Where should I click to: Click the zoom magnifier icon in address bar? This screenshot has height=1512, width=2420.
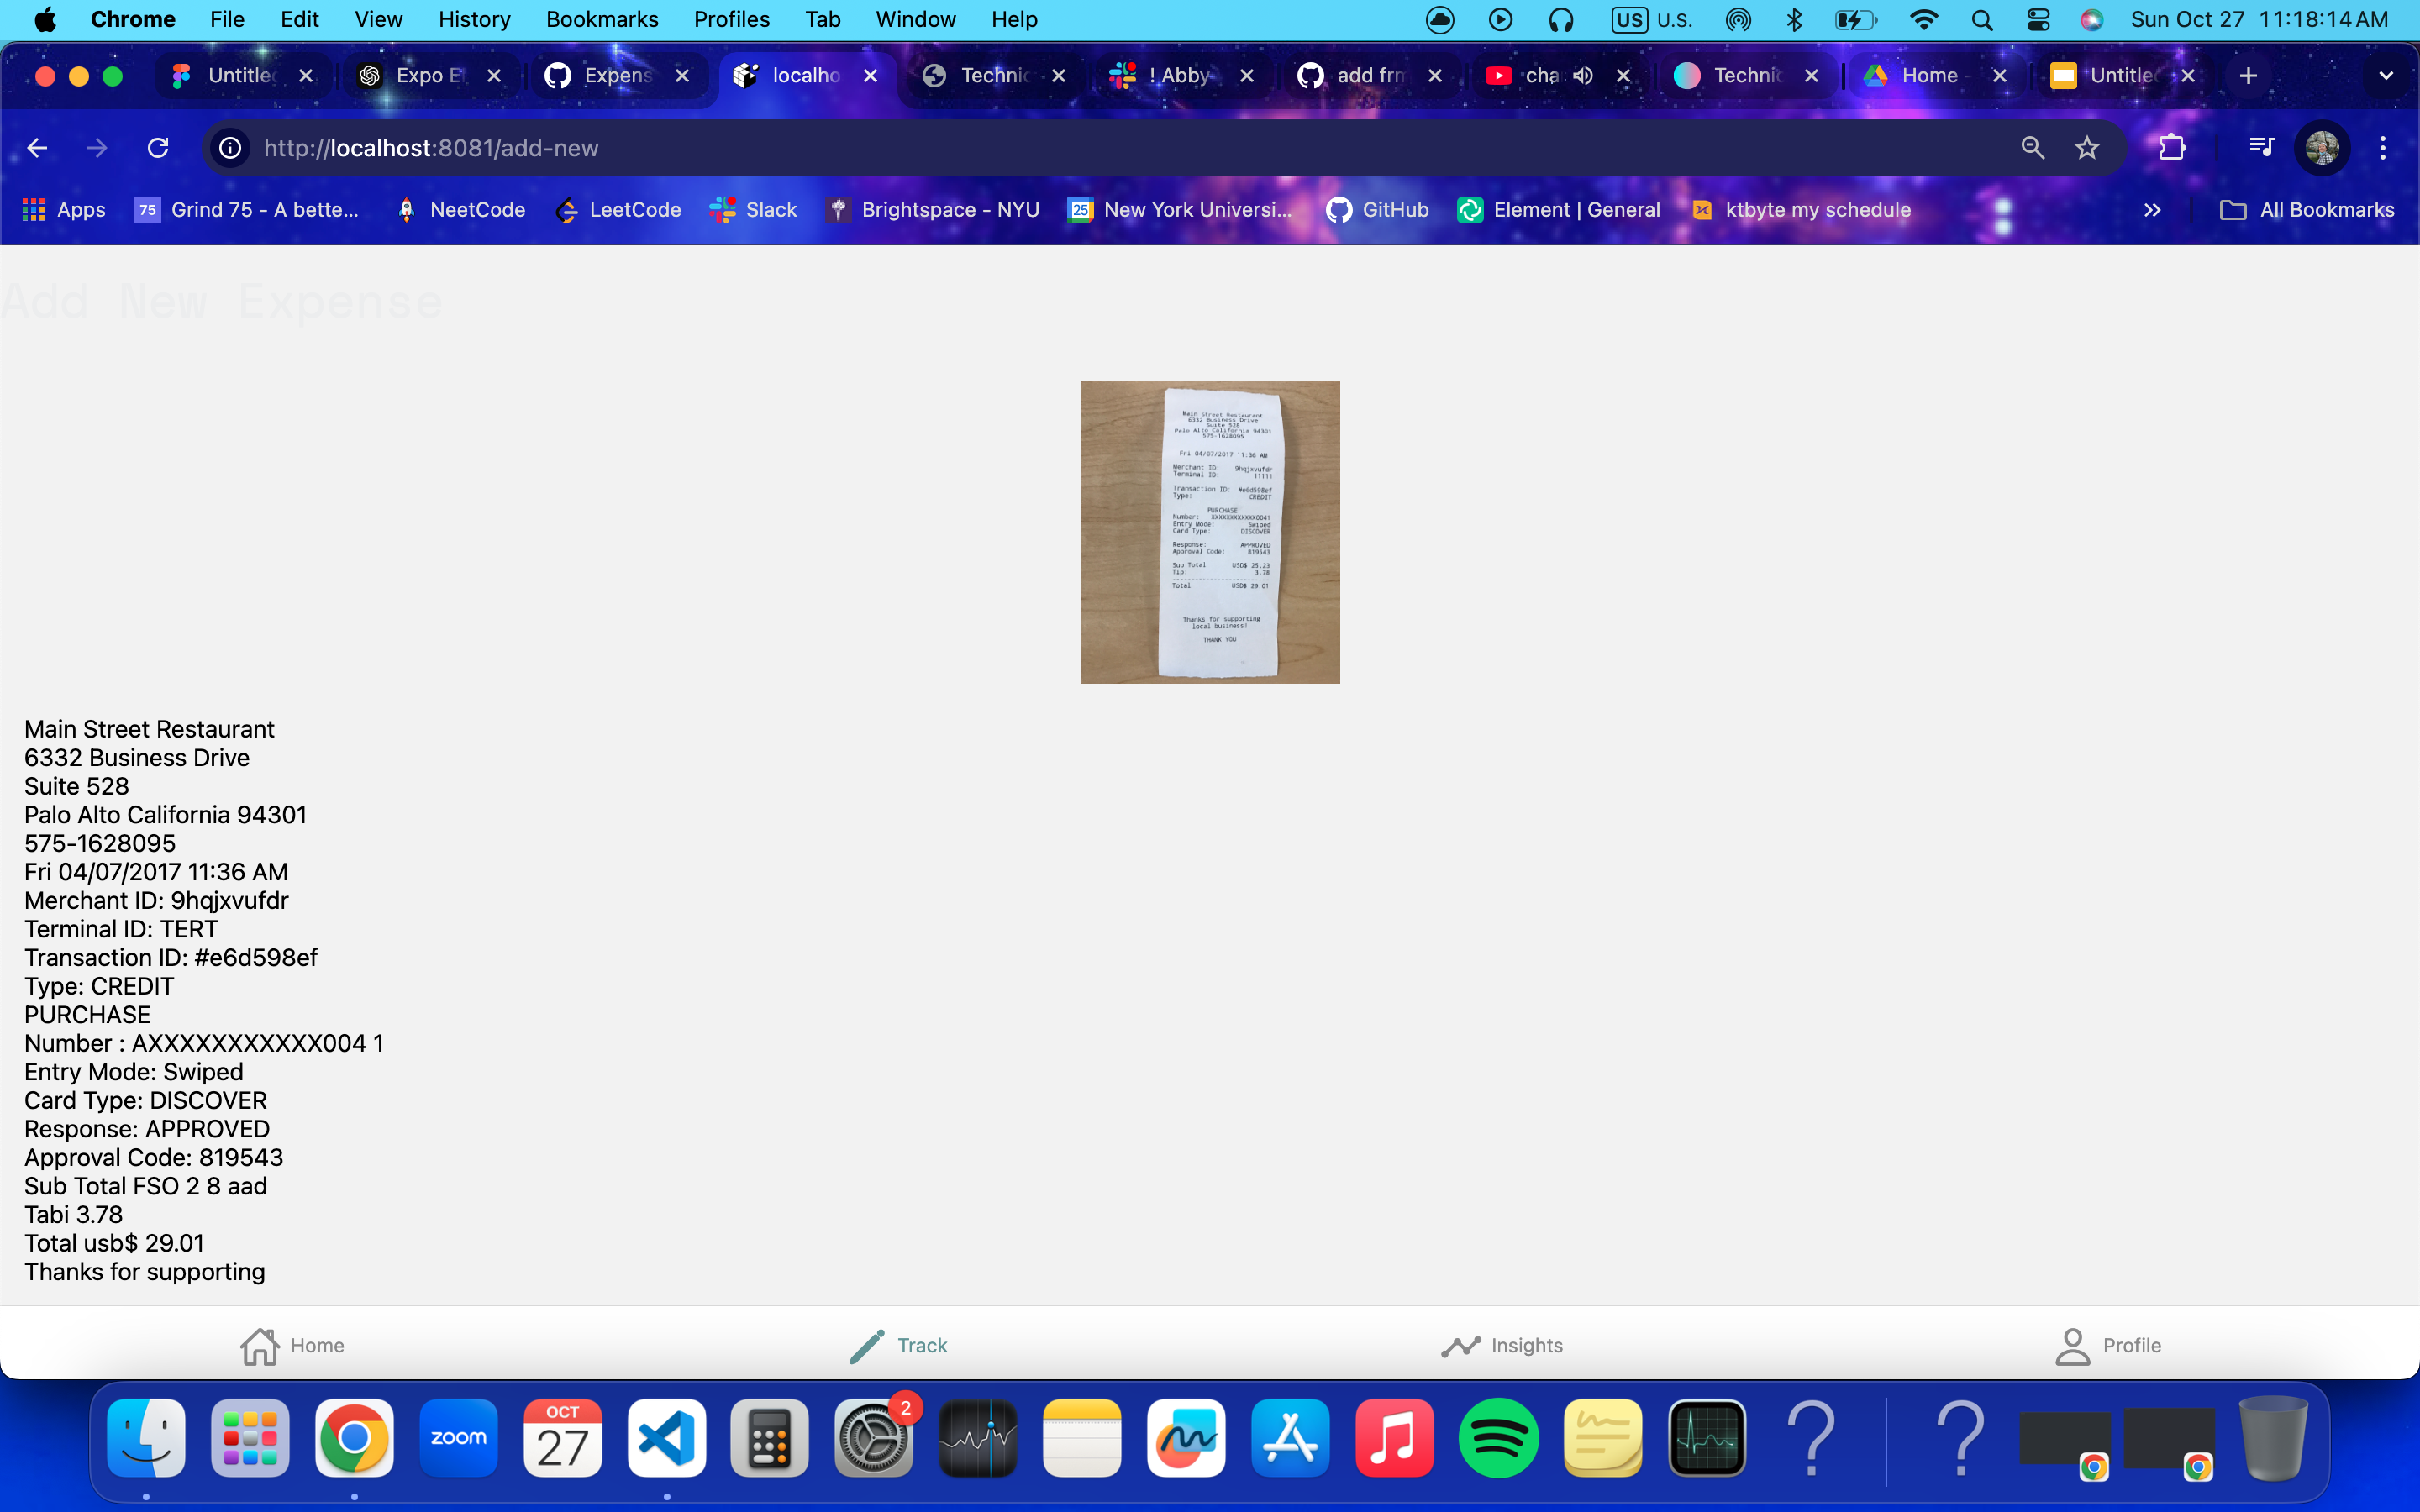click(2032, 148)
